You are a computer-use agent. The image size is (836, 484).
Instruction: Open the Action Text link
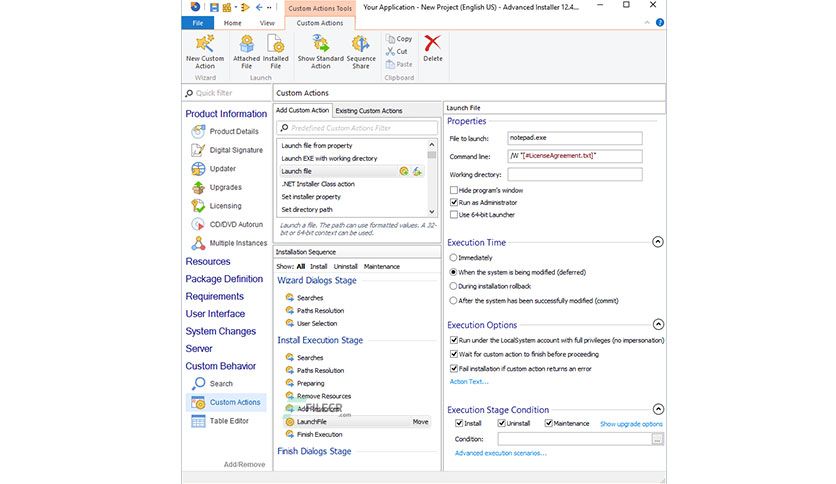(469, 382)
